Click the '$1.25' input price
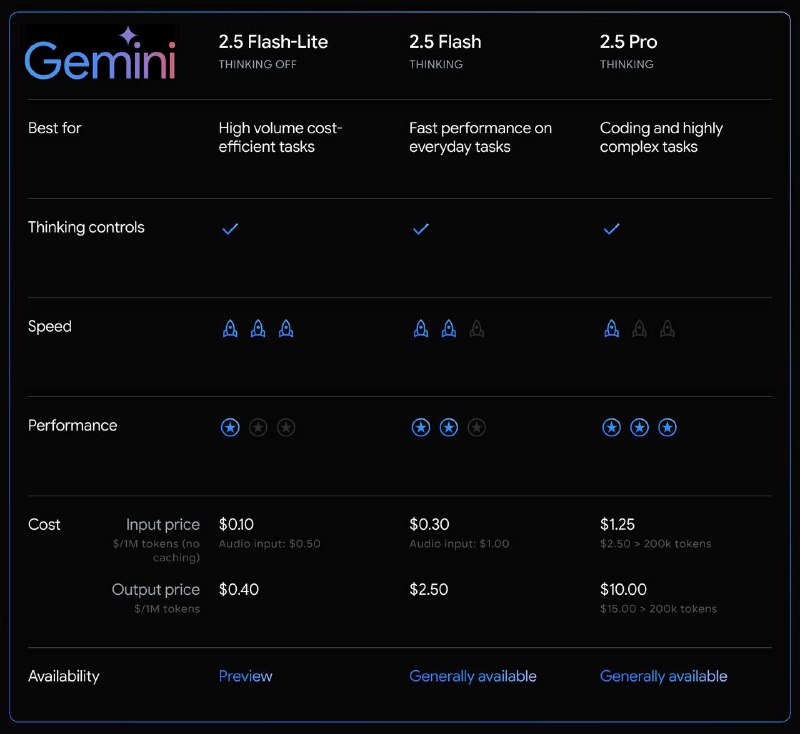This screenshot has width=800, height=734. tap(617, 524)
